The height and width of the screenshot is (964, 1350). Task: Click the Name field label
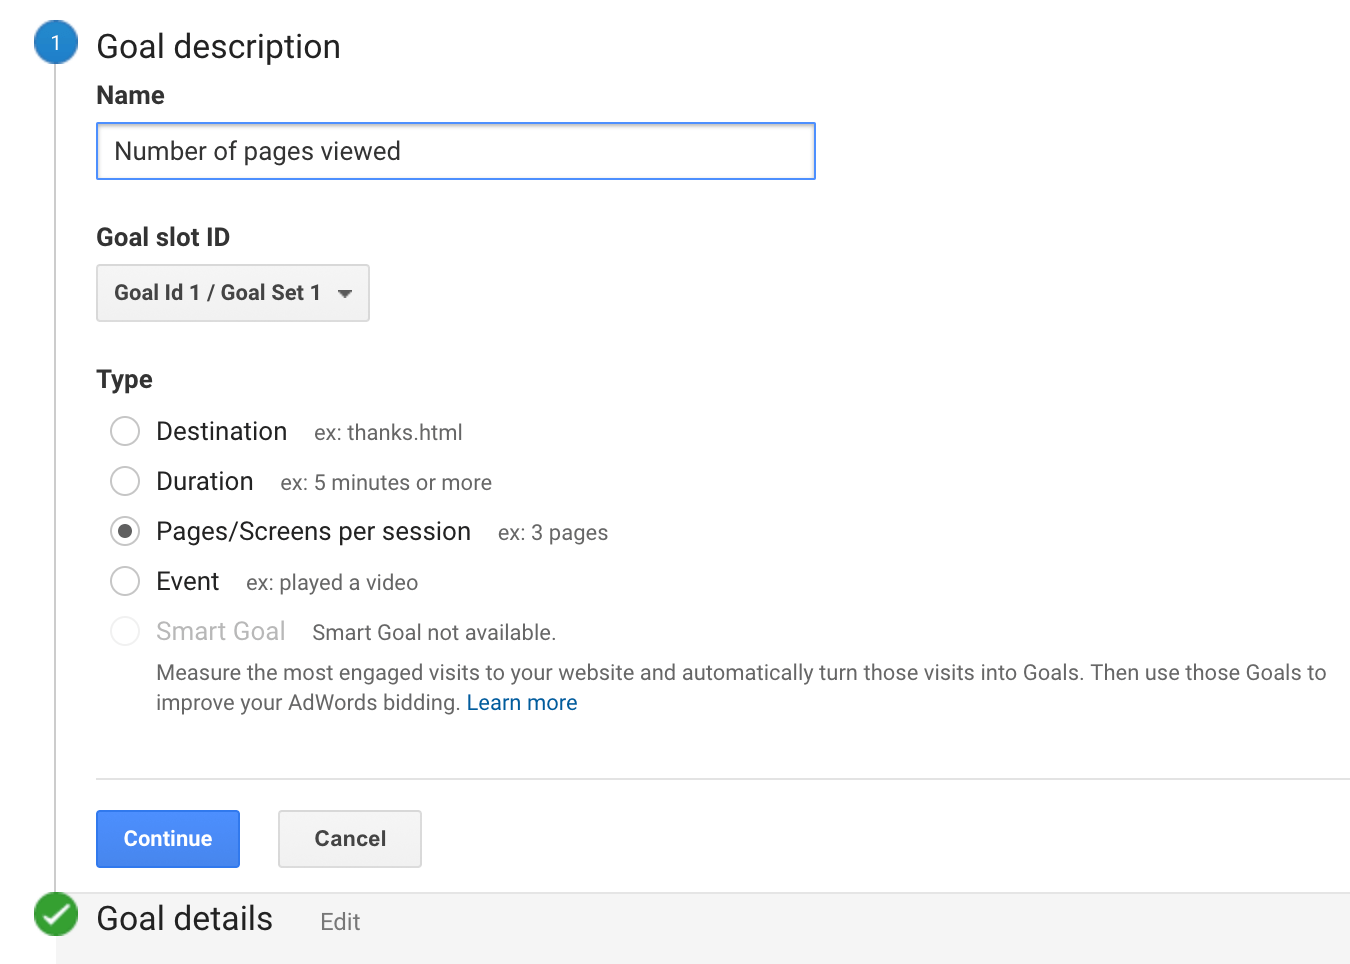[x=130, y=95]
